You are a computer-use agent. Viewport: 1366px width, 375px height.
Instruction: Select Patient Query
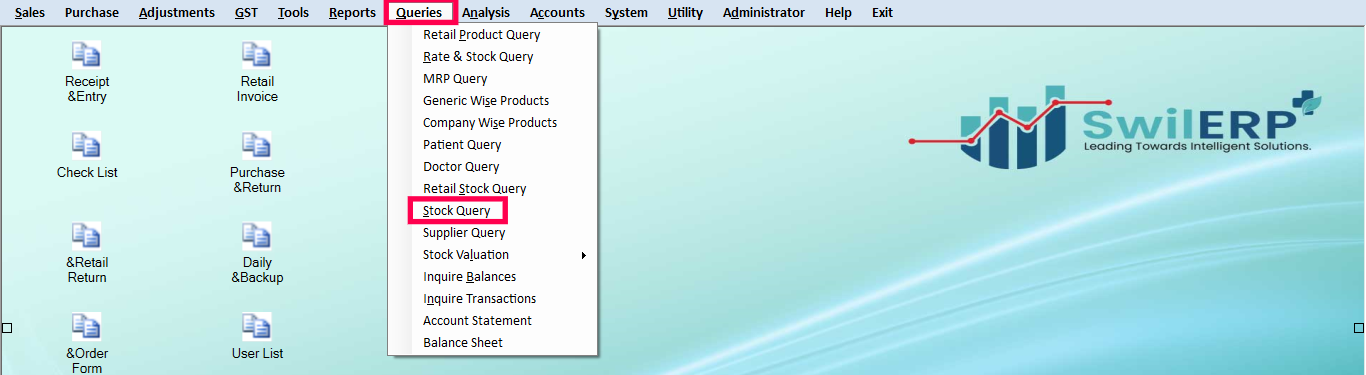[x=492, y=145]
